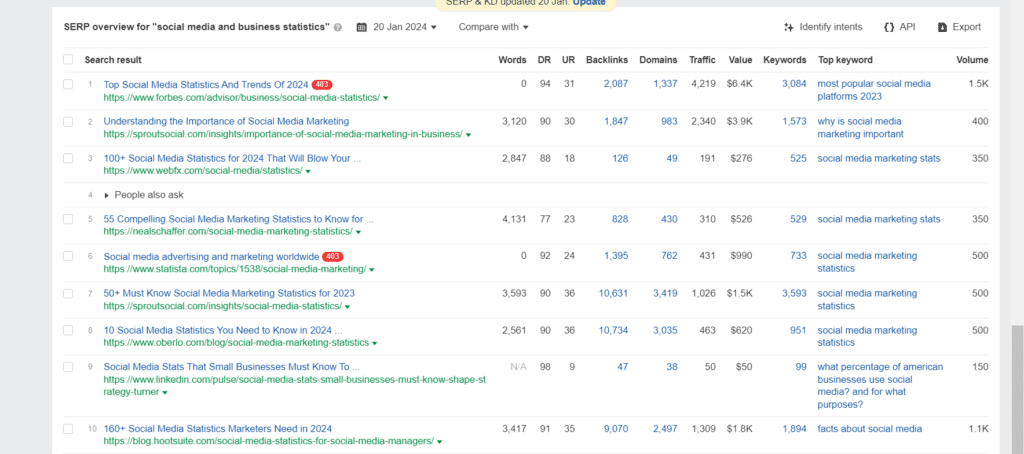This screenshot has width=1024, height=454.
Task: Open the dropdown arrow after the linkedin.com URL
Action: [x=165, y=393]
